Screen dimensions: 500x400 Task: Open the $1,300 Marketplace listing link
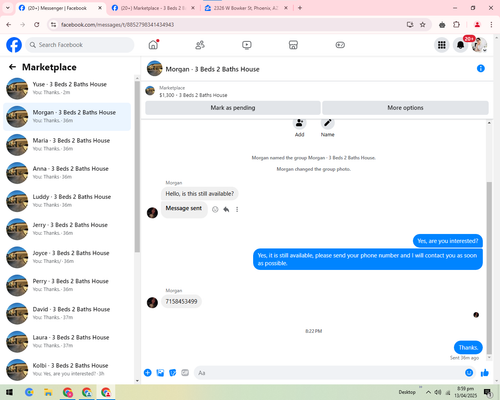pyautogui.click(x=193, y=95)
